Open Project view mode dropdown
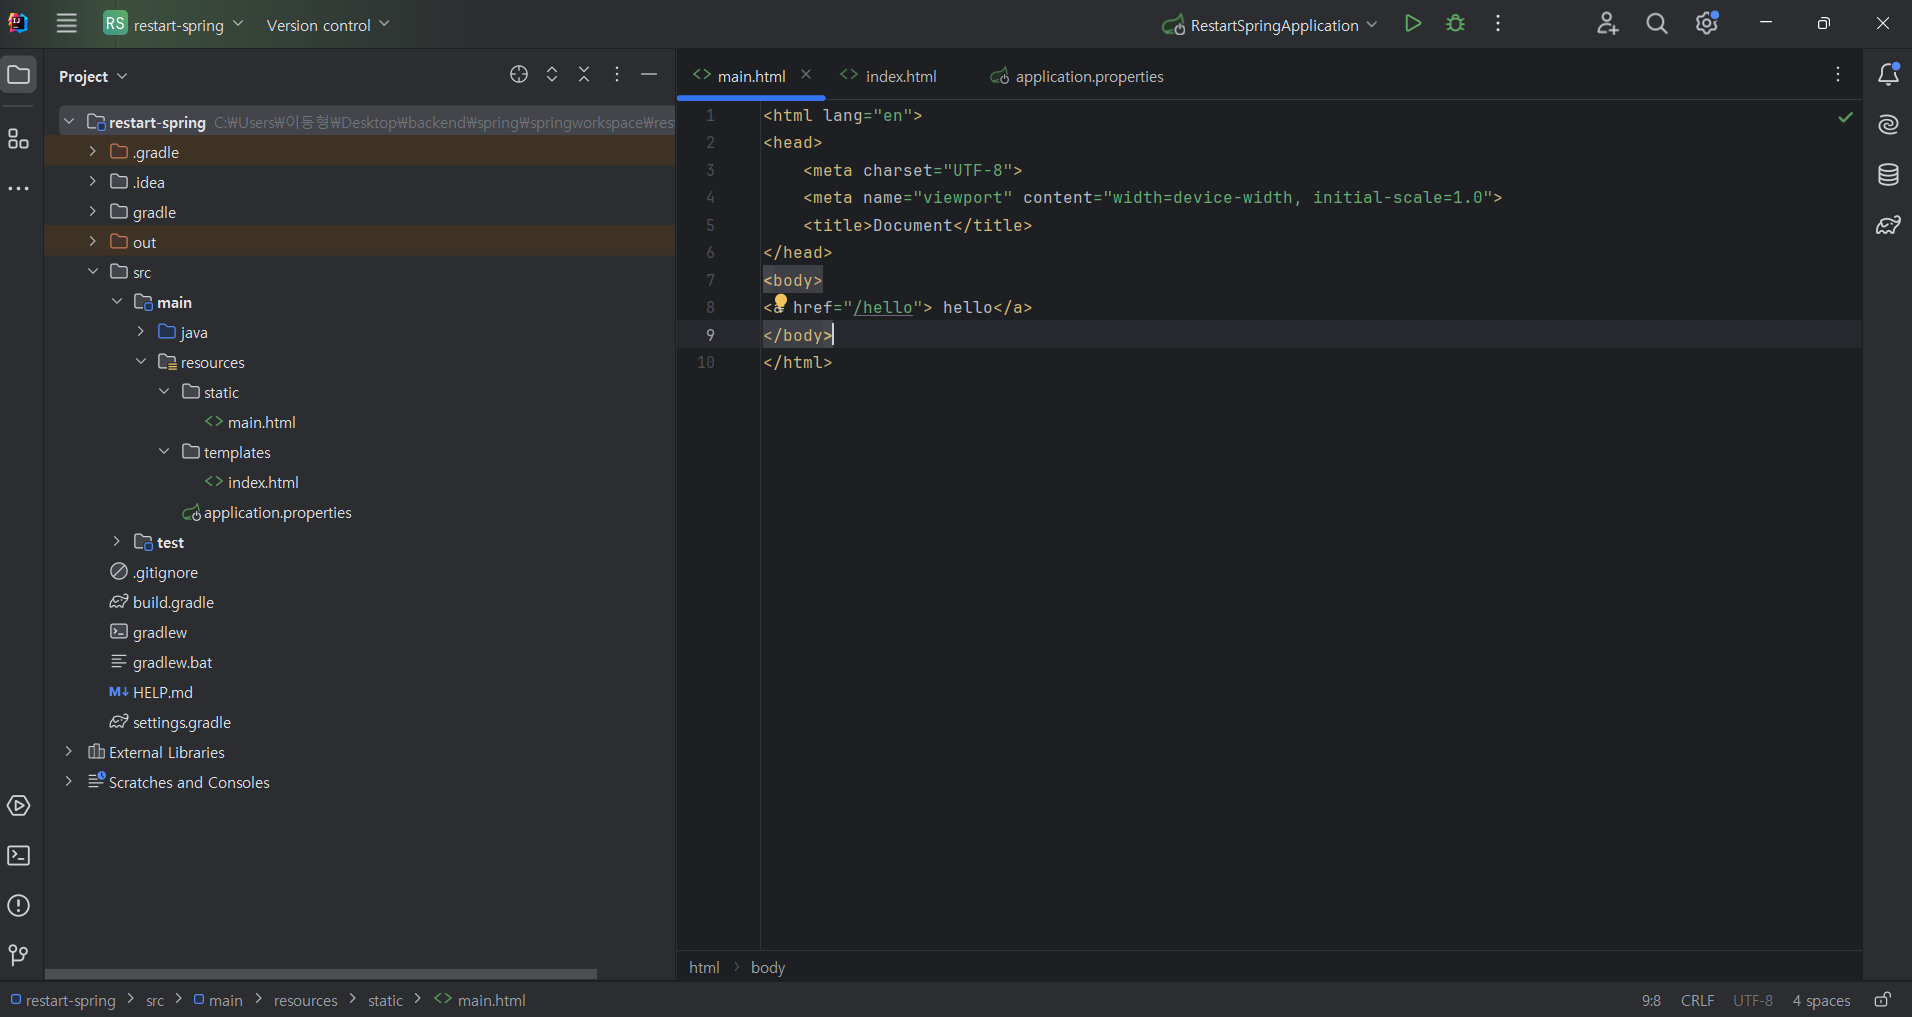Viewport: 1912px width, 1017px height. pos(93,76)
